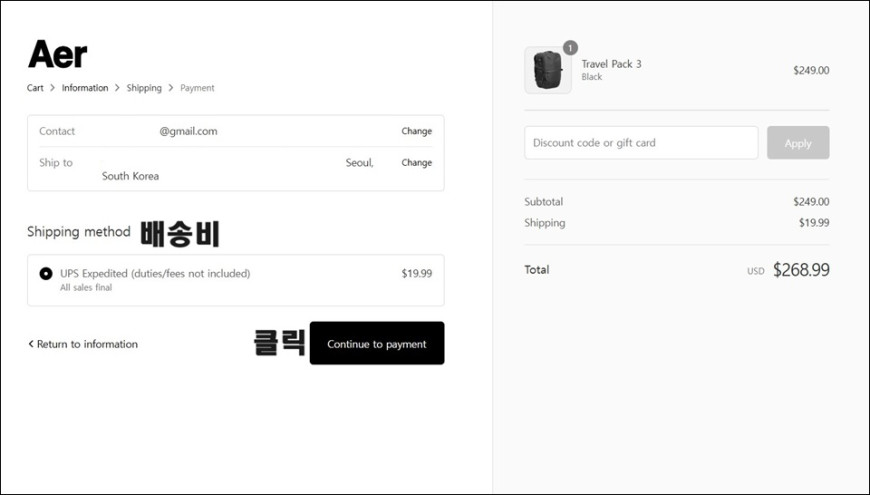Open the Shipping breadcrumb step

click(x=144, y=88)
